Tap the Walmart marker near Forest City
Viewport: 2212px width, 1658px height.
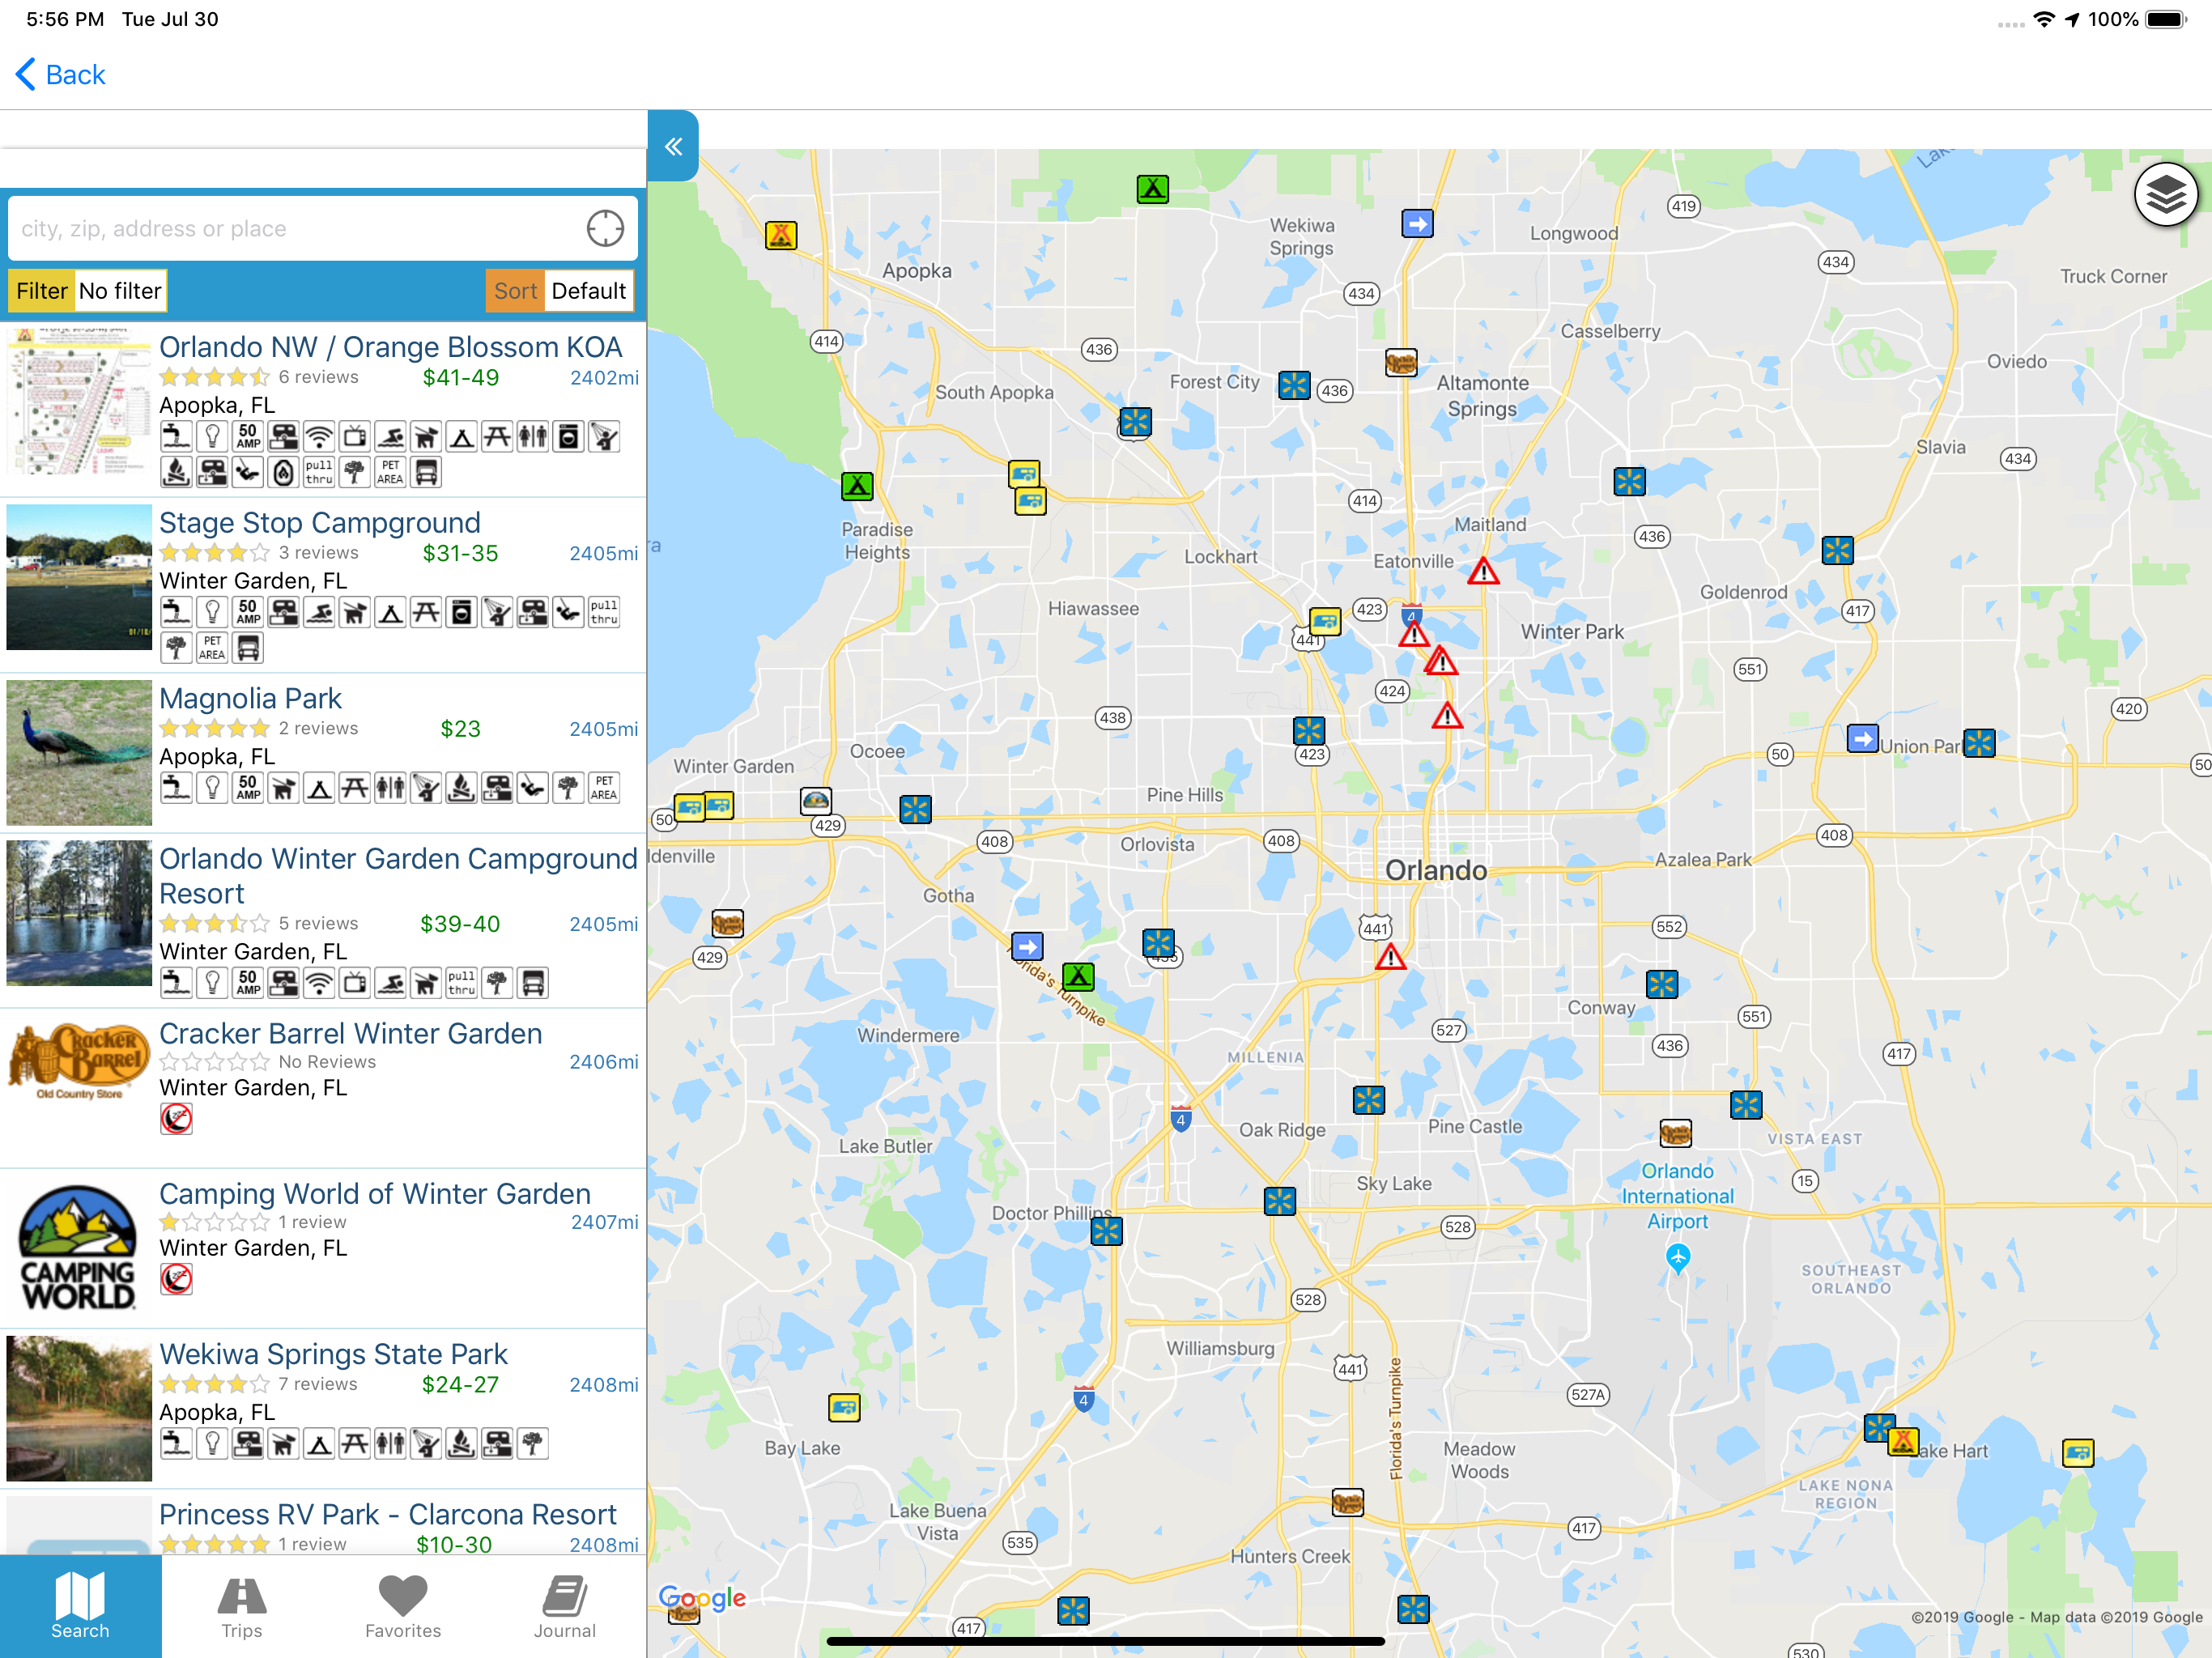coord(1294,385)
